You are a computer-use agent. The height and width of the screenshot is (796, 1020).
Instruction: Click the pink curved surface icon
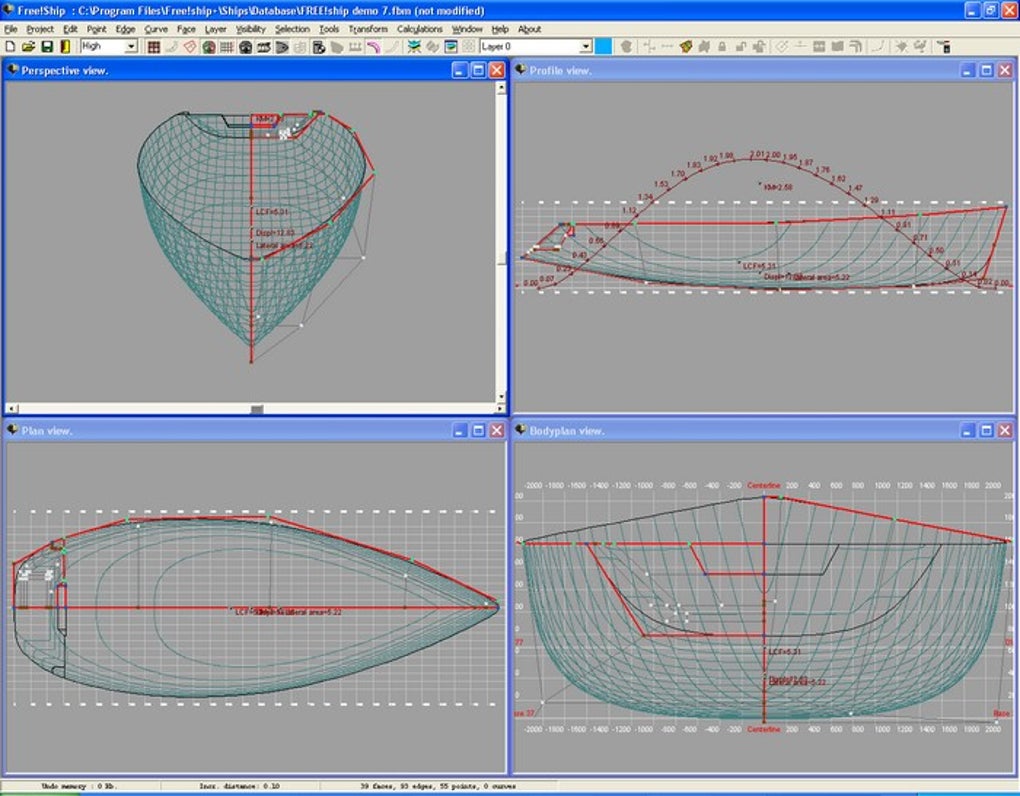(373, 47)
